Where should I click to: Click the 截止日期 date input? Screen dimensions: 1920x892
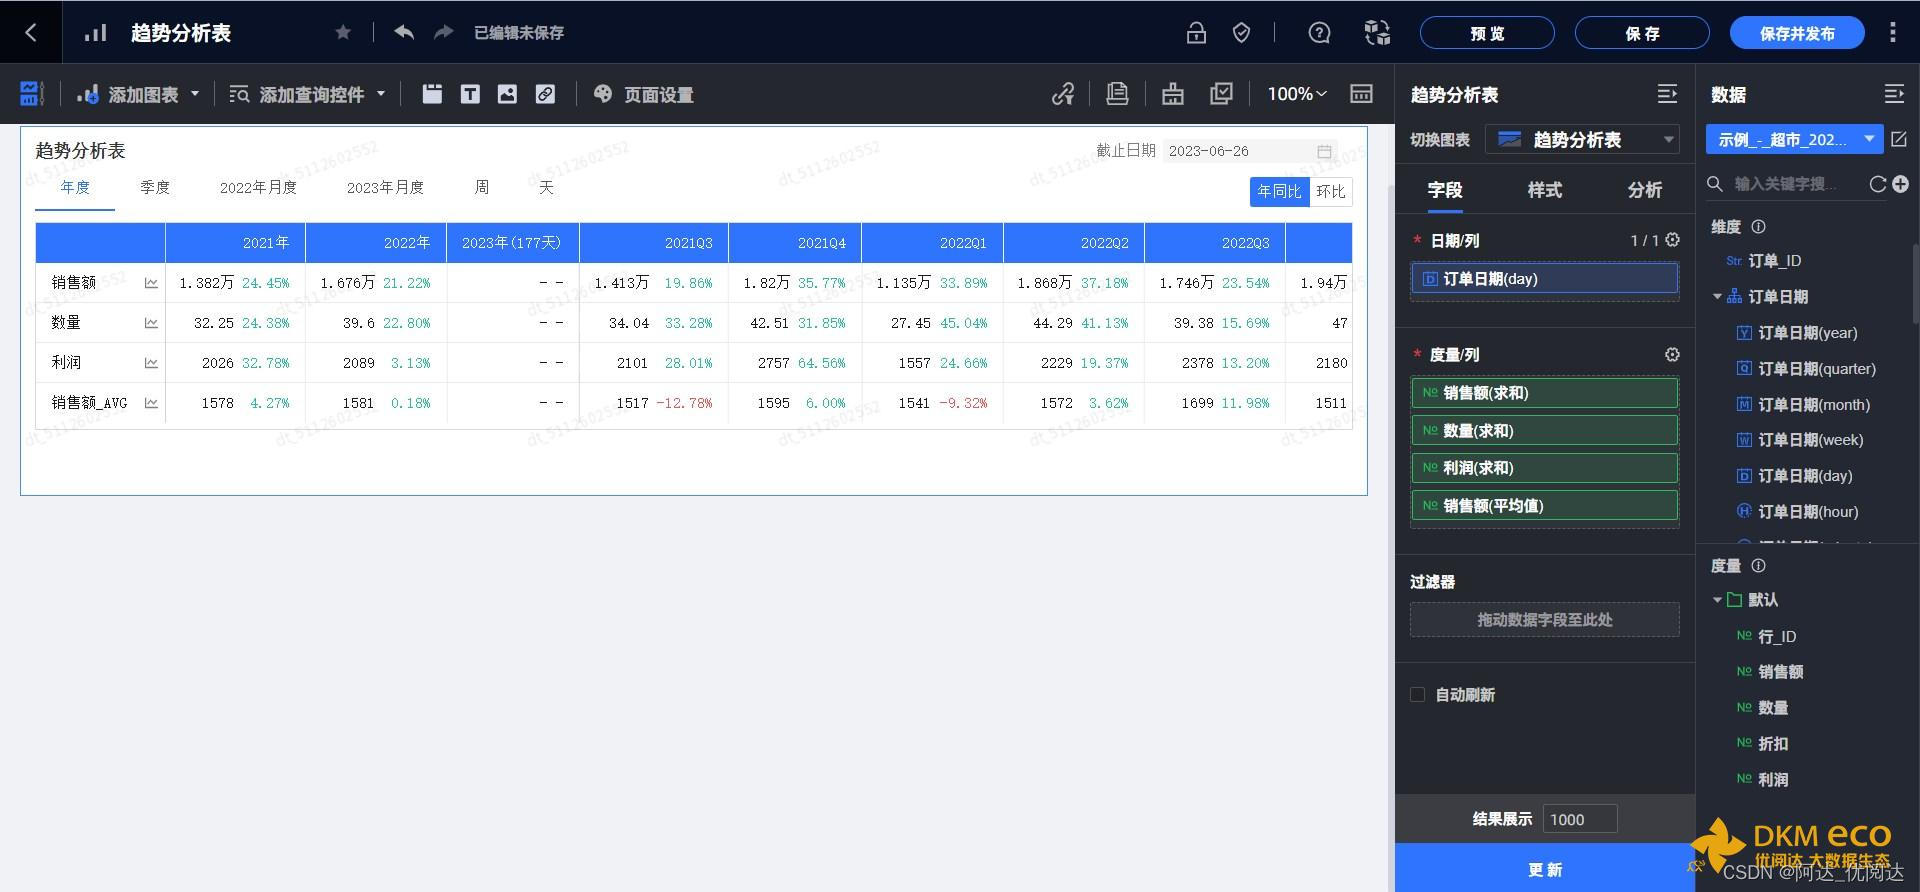[x=1250, y=151]
